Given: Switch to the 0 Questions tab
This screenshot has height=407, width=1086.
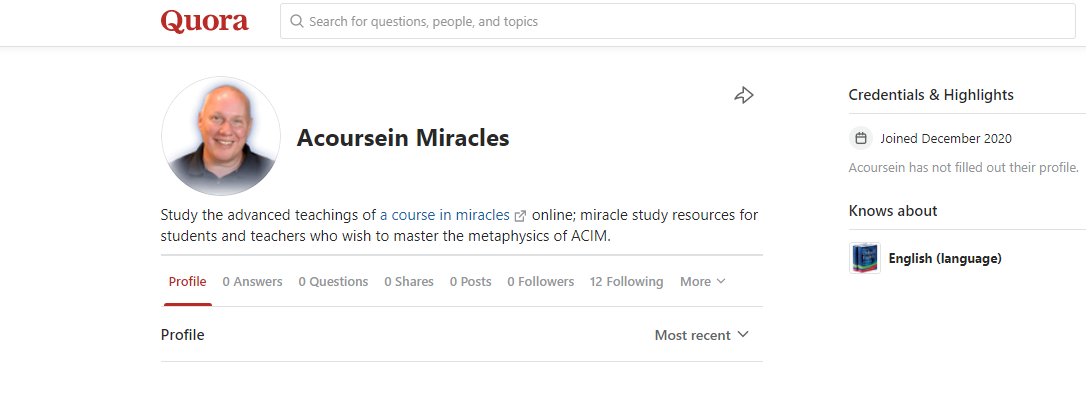Looking at the screenshot, I should (x=333, y=282).
